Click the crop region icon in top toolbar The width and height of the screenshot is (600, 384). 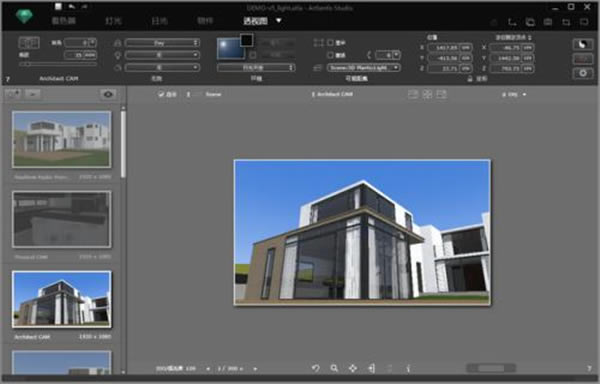coord(566,22)
